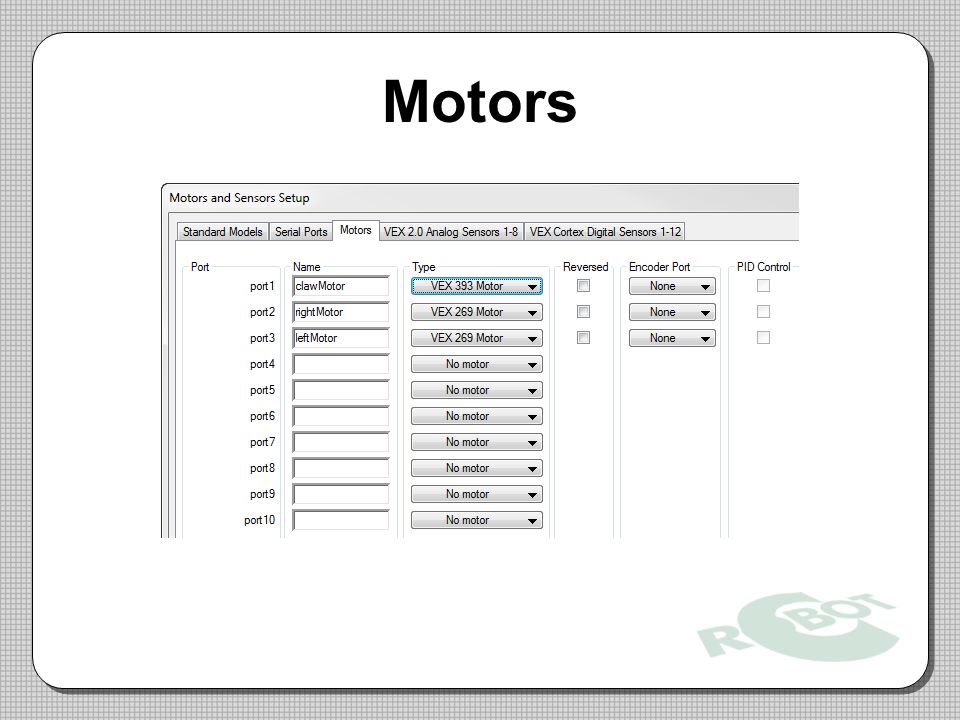Click the port10 label text
Screen dimensions: 960x720
[260, 520]
